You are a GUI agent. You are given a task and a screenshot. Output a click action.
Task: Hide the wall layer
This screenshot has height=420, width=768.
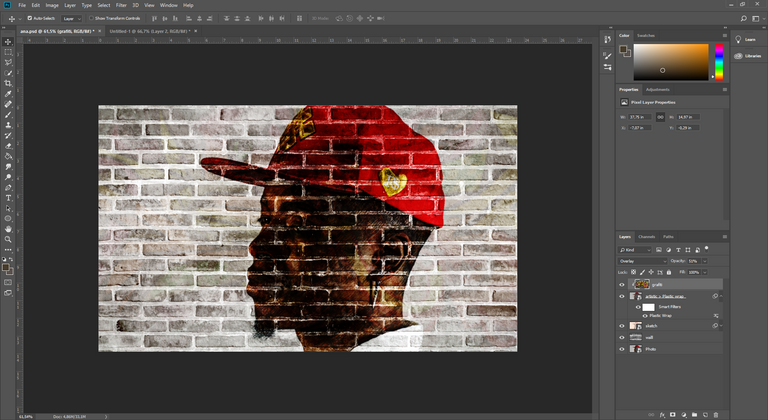click(x=622, y=337)
